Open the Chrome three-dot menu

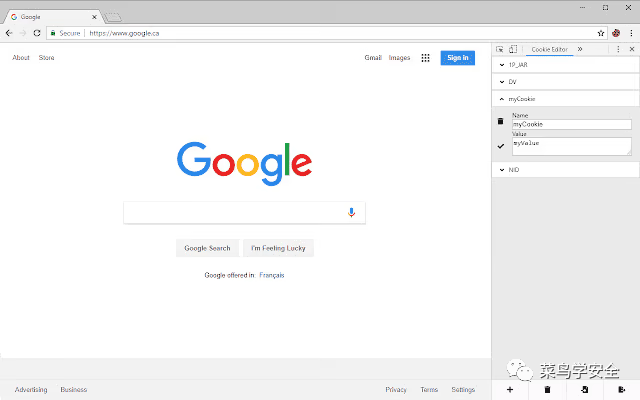click(631, 33)
